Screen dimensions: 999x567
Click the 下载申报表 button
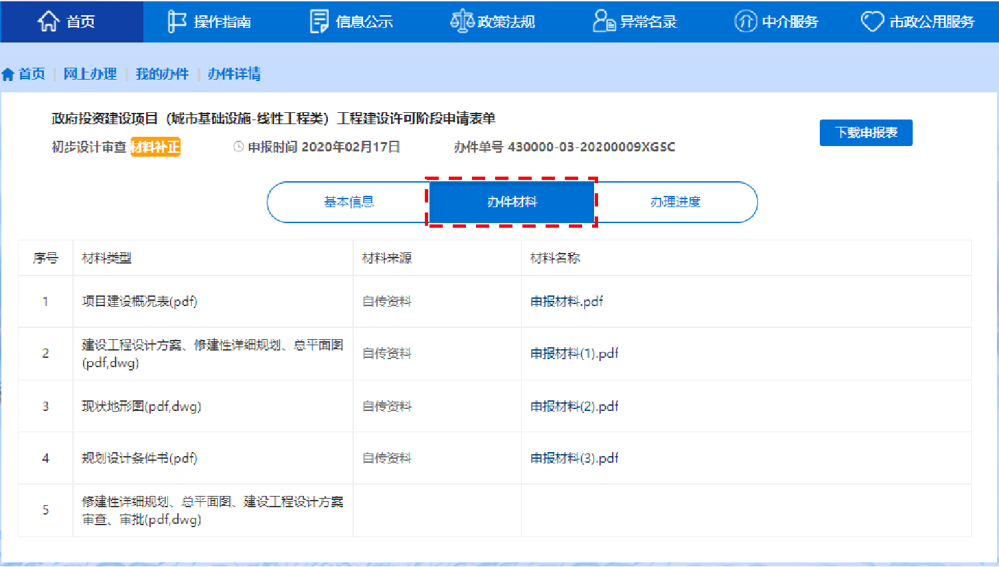tap(866, 133)
